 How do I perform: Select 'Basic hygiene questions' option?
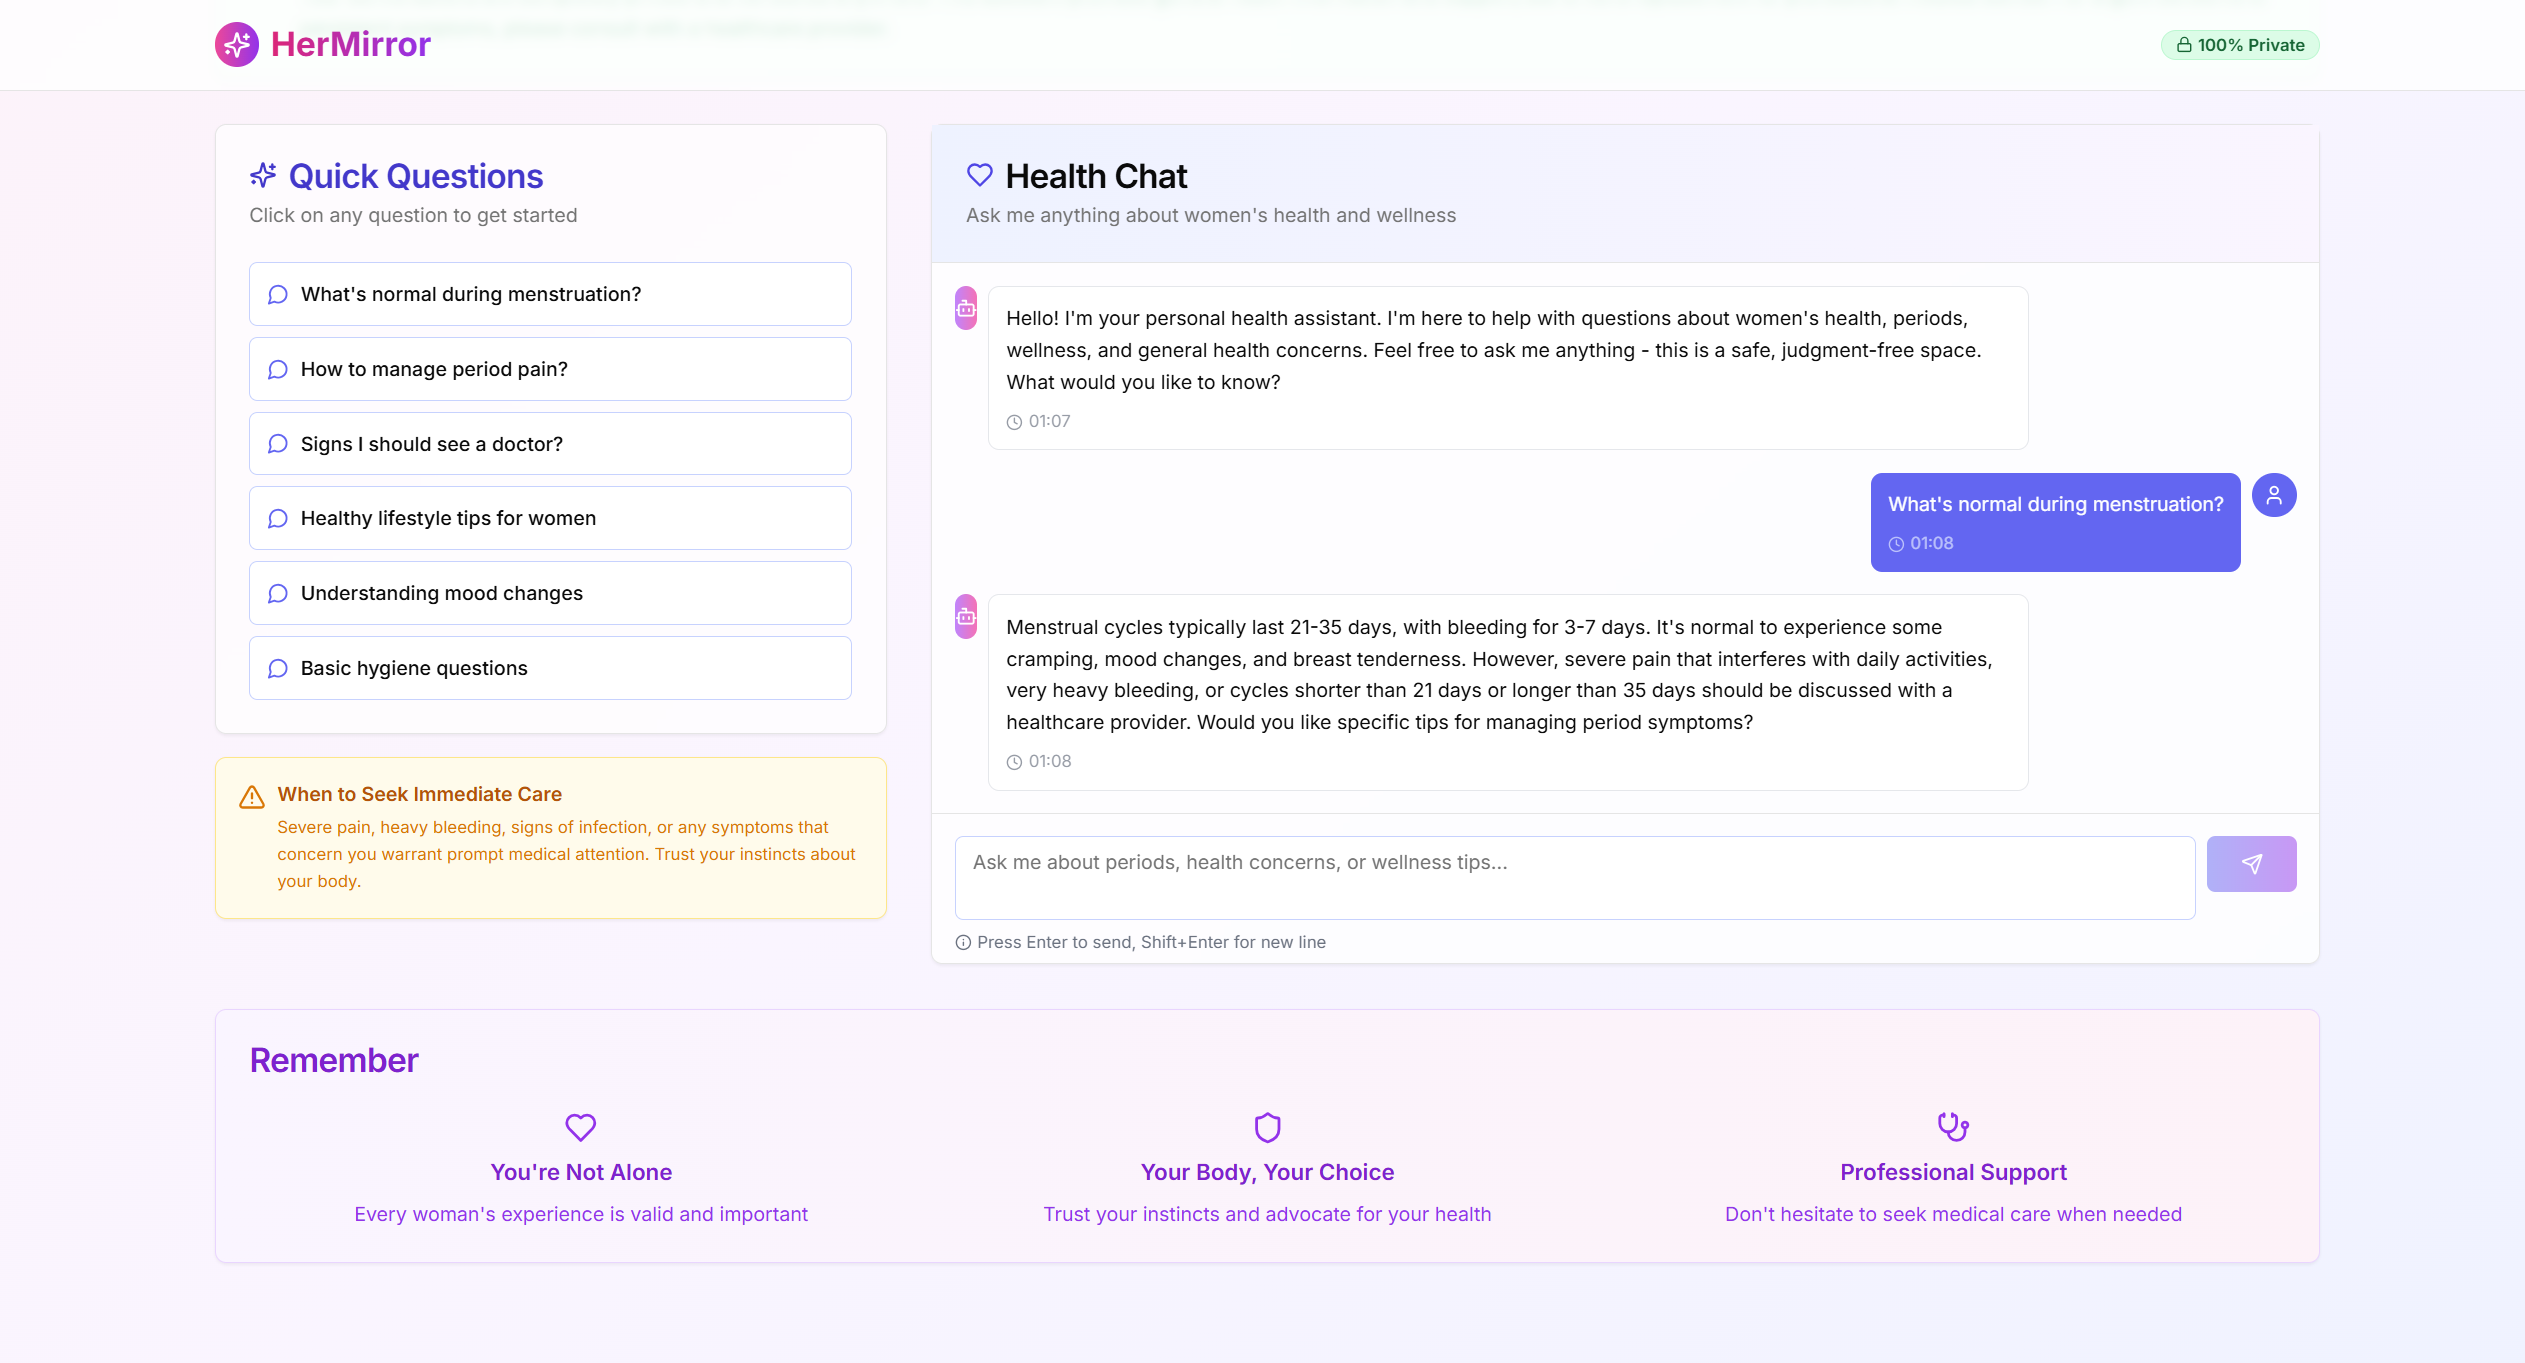click(x=550, y=668)
